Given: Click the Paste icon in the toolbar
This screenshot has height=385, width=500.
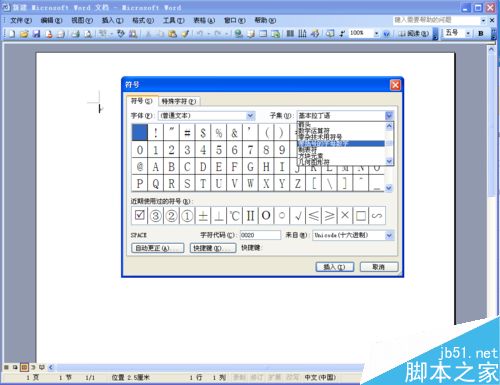Looking at the screenshot, I should [173, 33].
